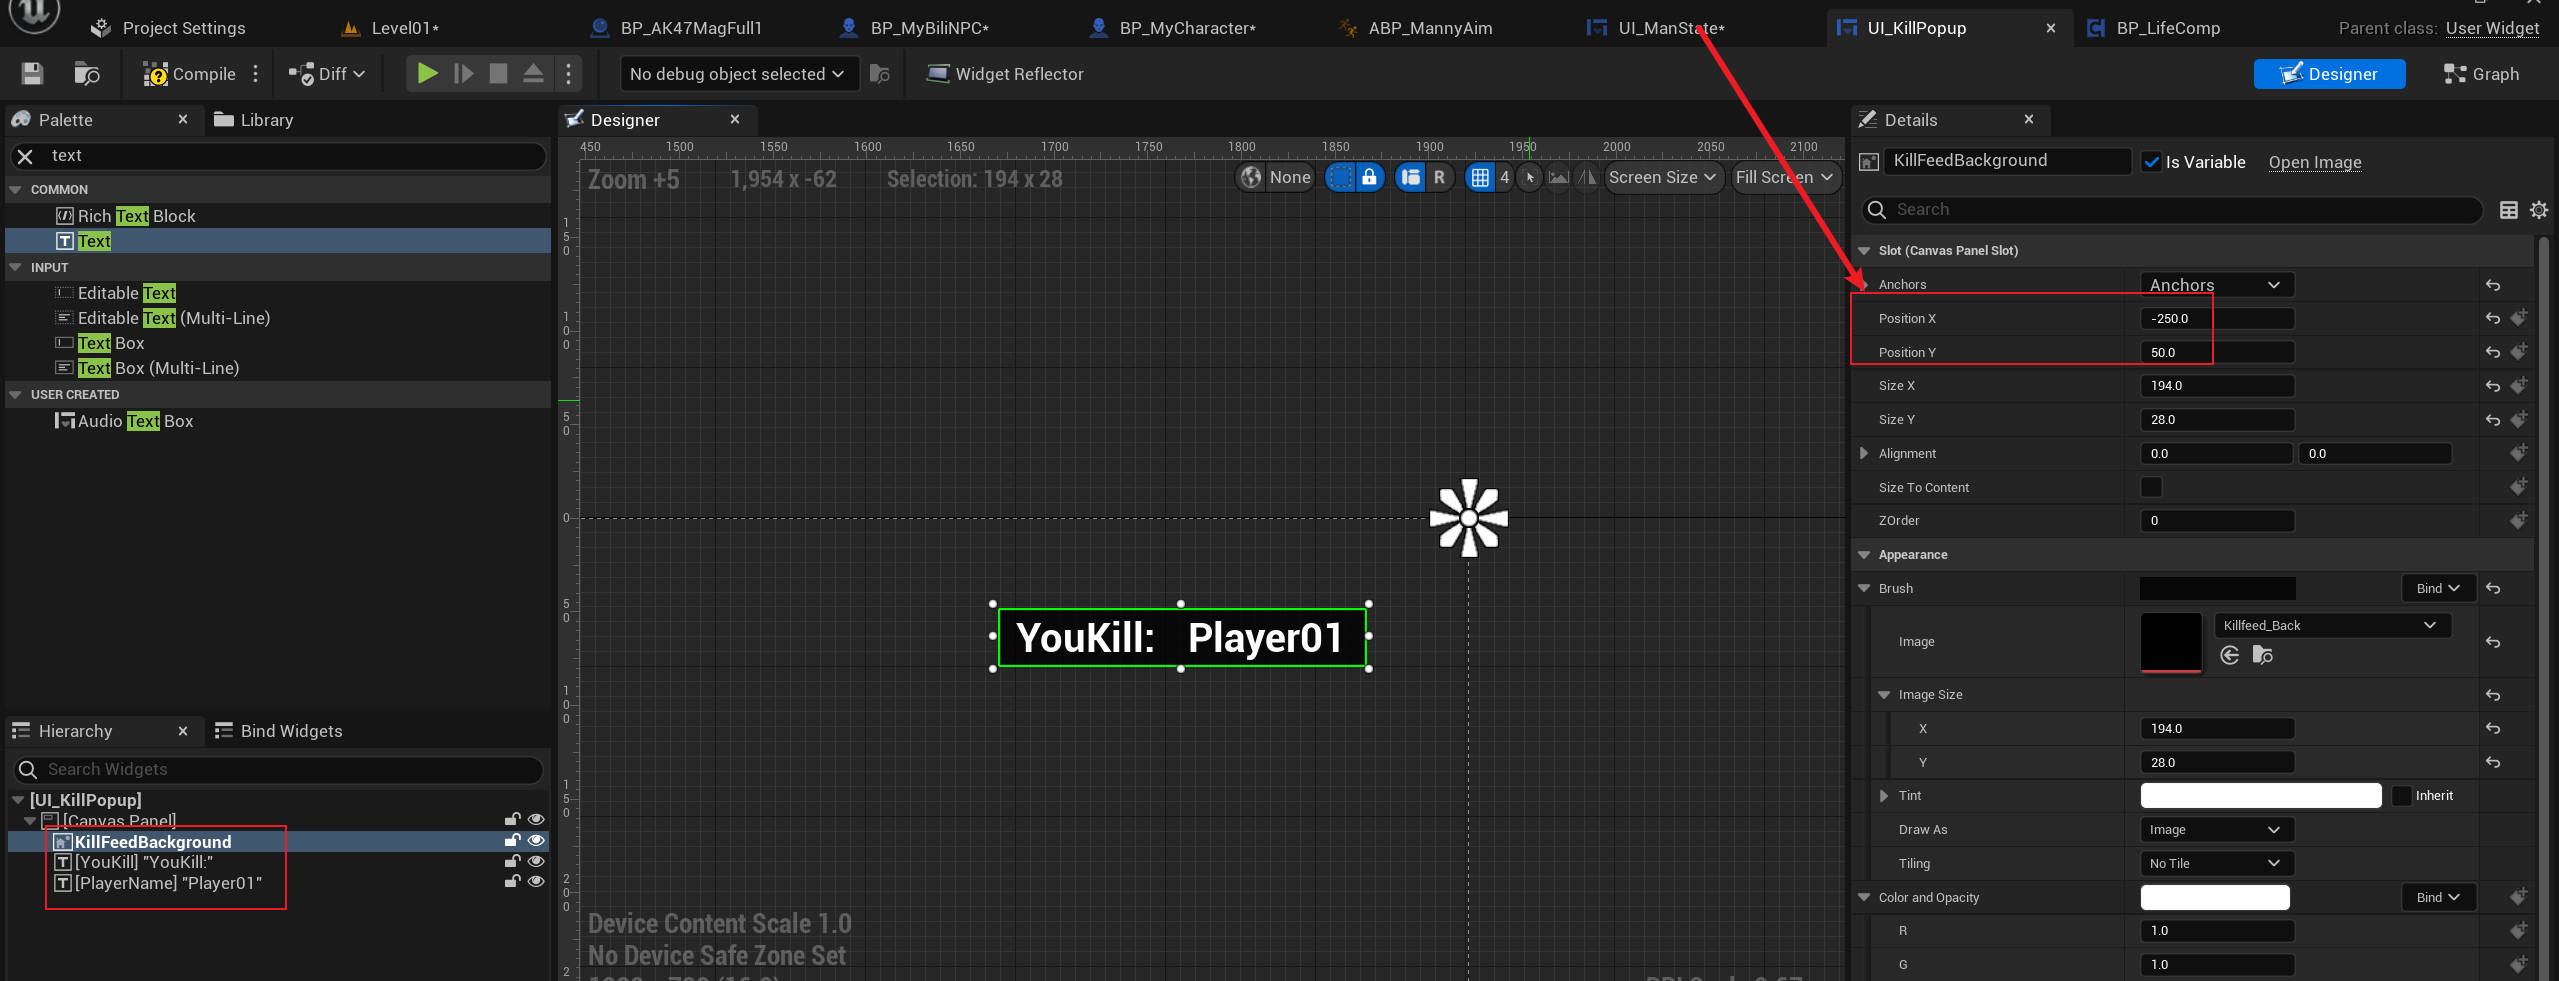Click the Color and Opacity swatch
This screenshot has height=981, width=2559.
(2215, 897)
